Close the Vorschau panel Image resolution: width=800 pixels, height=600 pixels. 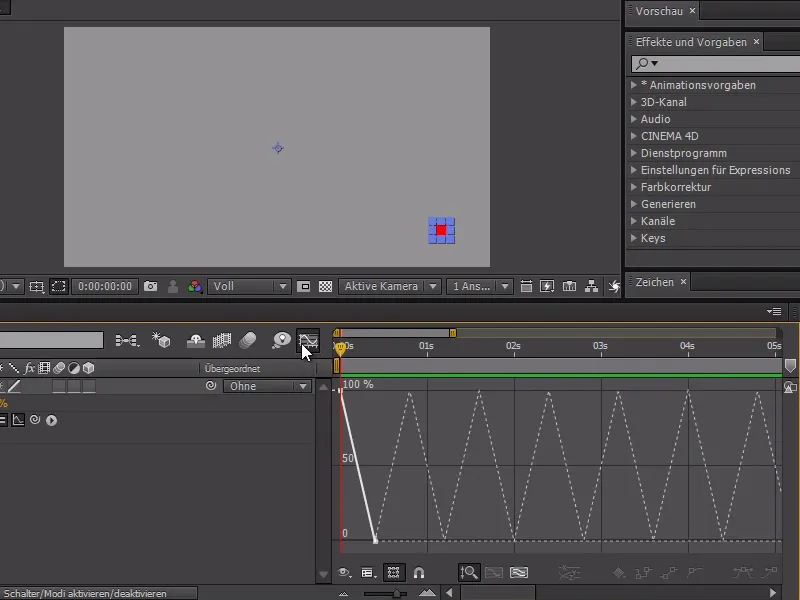point(692,10)
